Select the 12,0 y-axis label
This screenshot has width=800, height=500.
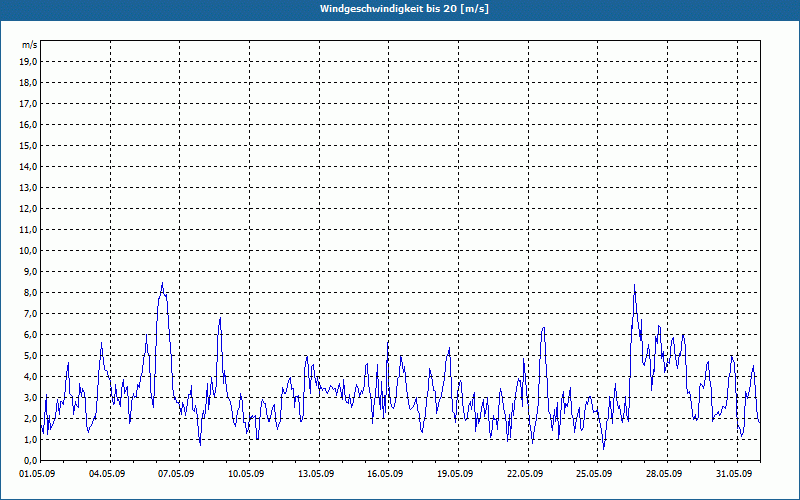(x=28, y=209)
